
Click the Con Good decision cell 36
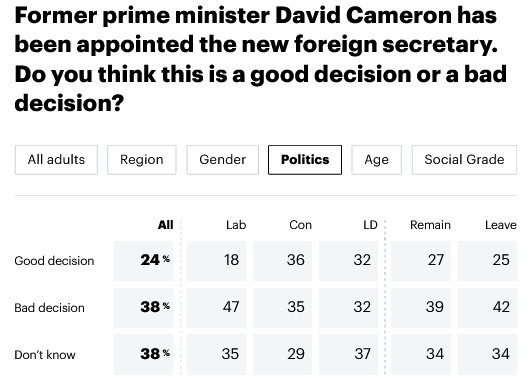(x=282, y=261)
